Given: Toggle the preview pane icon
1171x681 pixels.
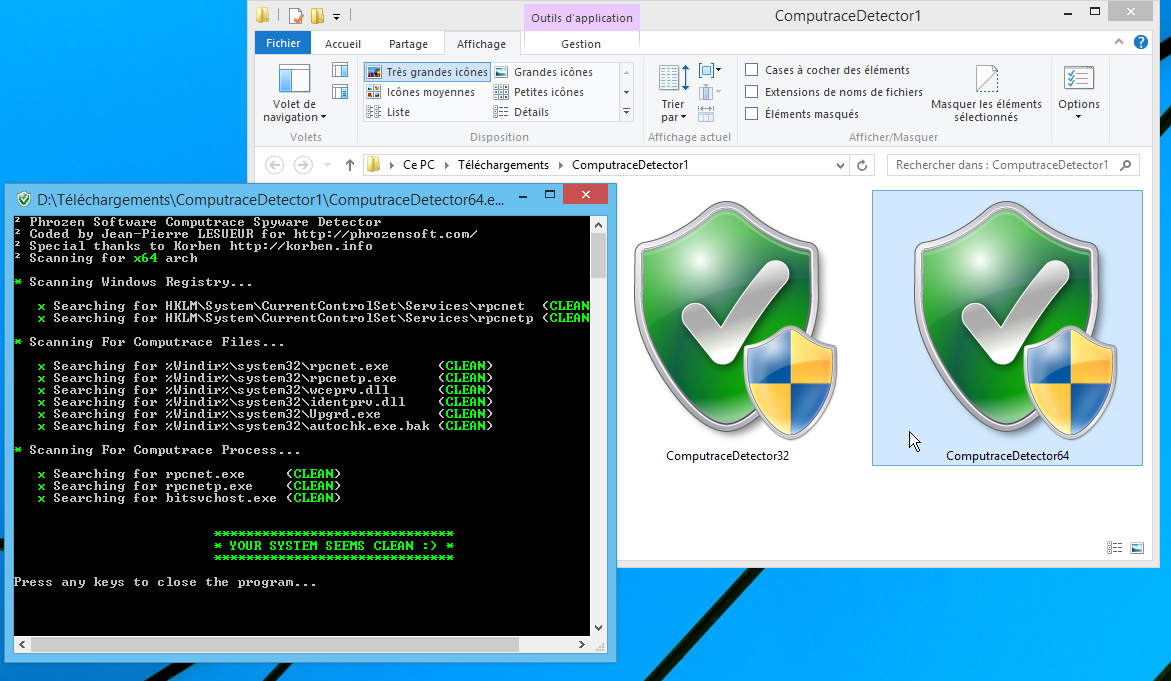Looking at the screenshot, I should tap(340, 70).
